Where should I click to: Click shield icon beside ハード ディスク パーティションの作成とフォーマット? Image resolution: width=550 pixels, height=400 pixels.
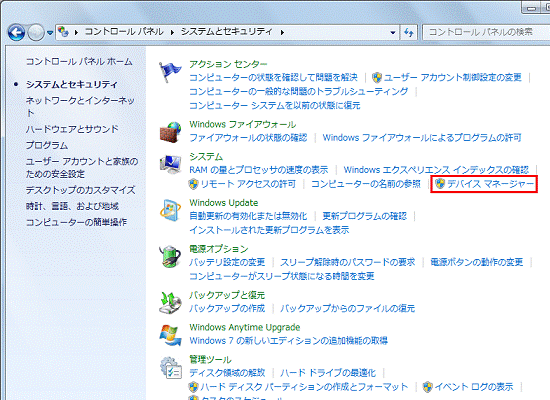tap(193, 387)
